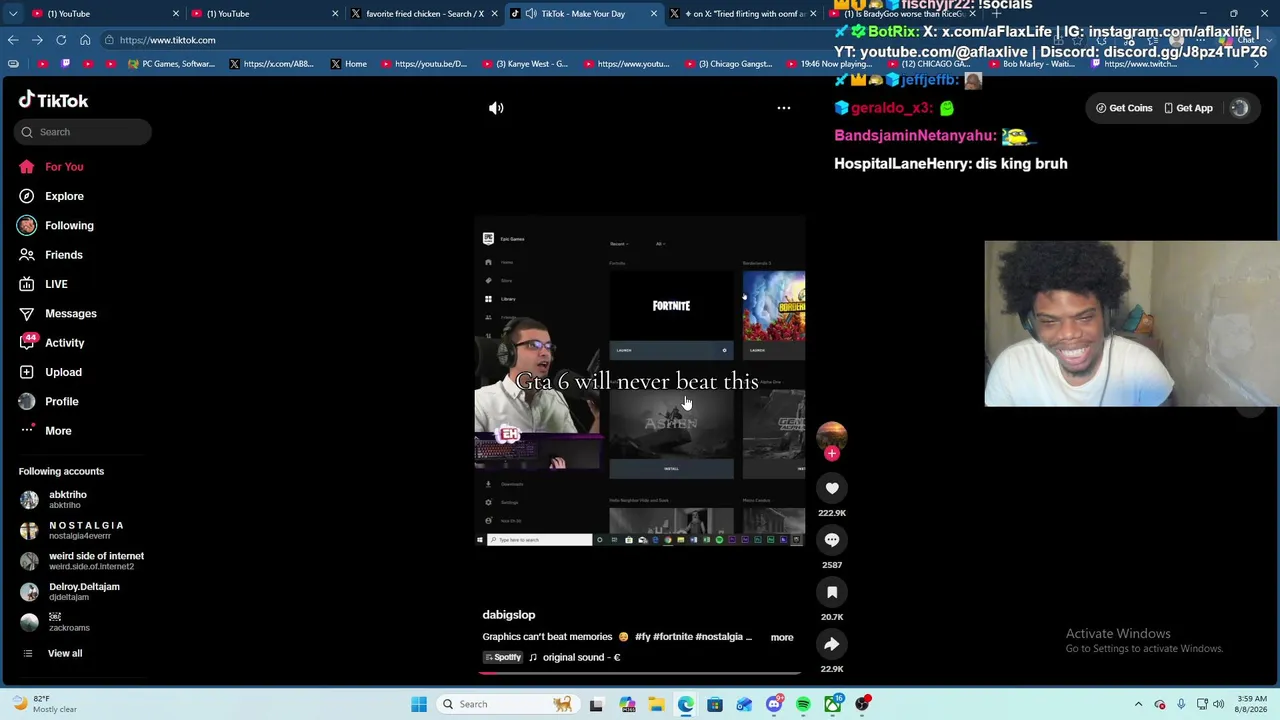Open the profile avatar menu at top right
1280x720 pixels.
click(1240, 108)
